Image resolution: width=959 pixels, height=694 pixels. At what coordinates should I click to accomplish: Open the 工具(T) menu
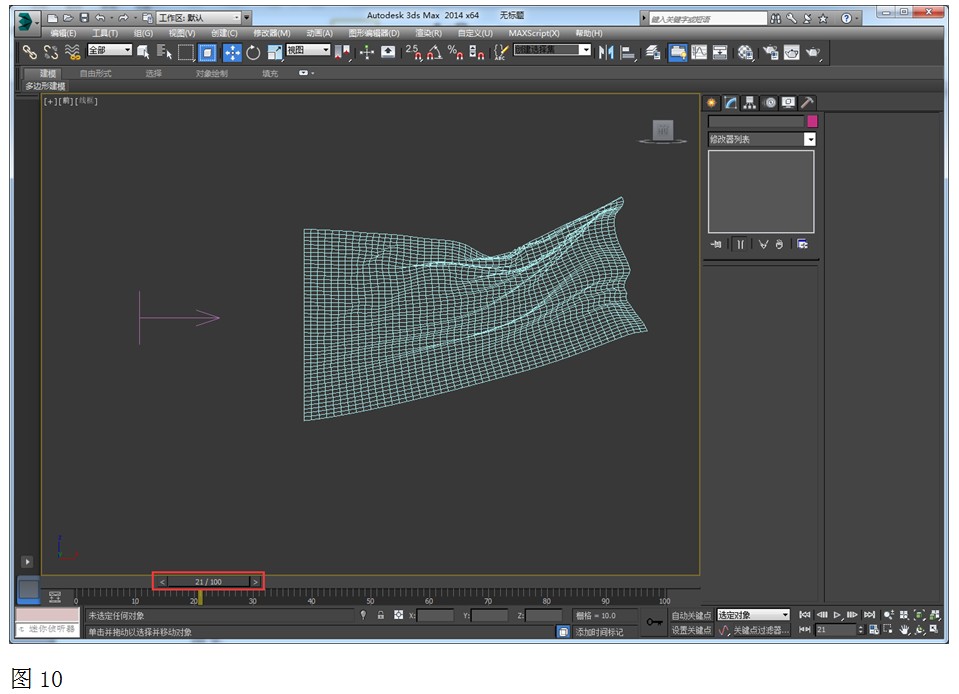(x=105, y=33)
